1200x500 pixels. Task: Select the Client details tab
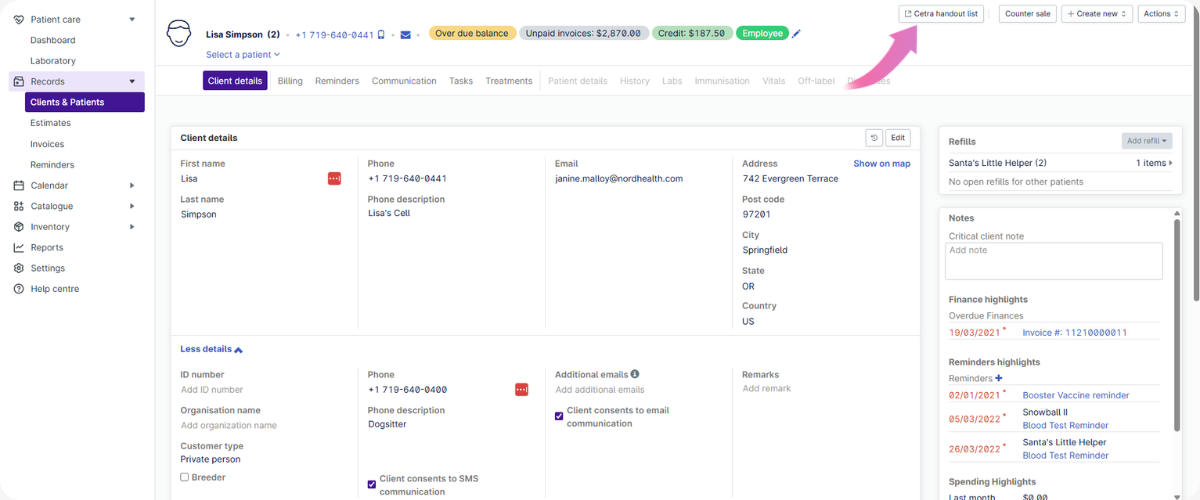(235, 81)
